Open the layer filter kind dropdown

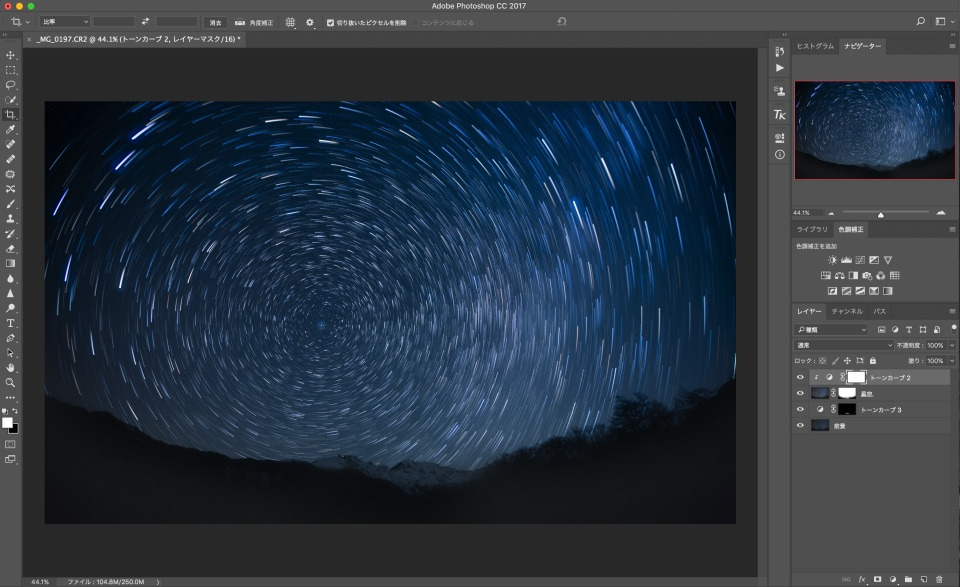(831, 330)
